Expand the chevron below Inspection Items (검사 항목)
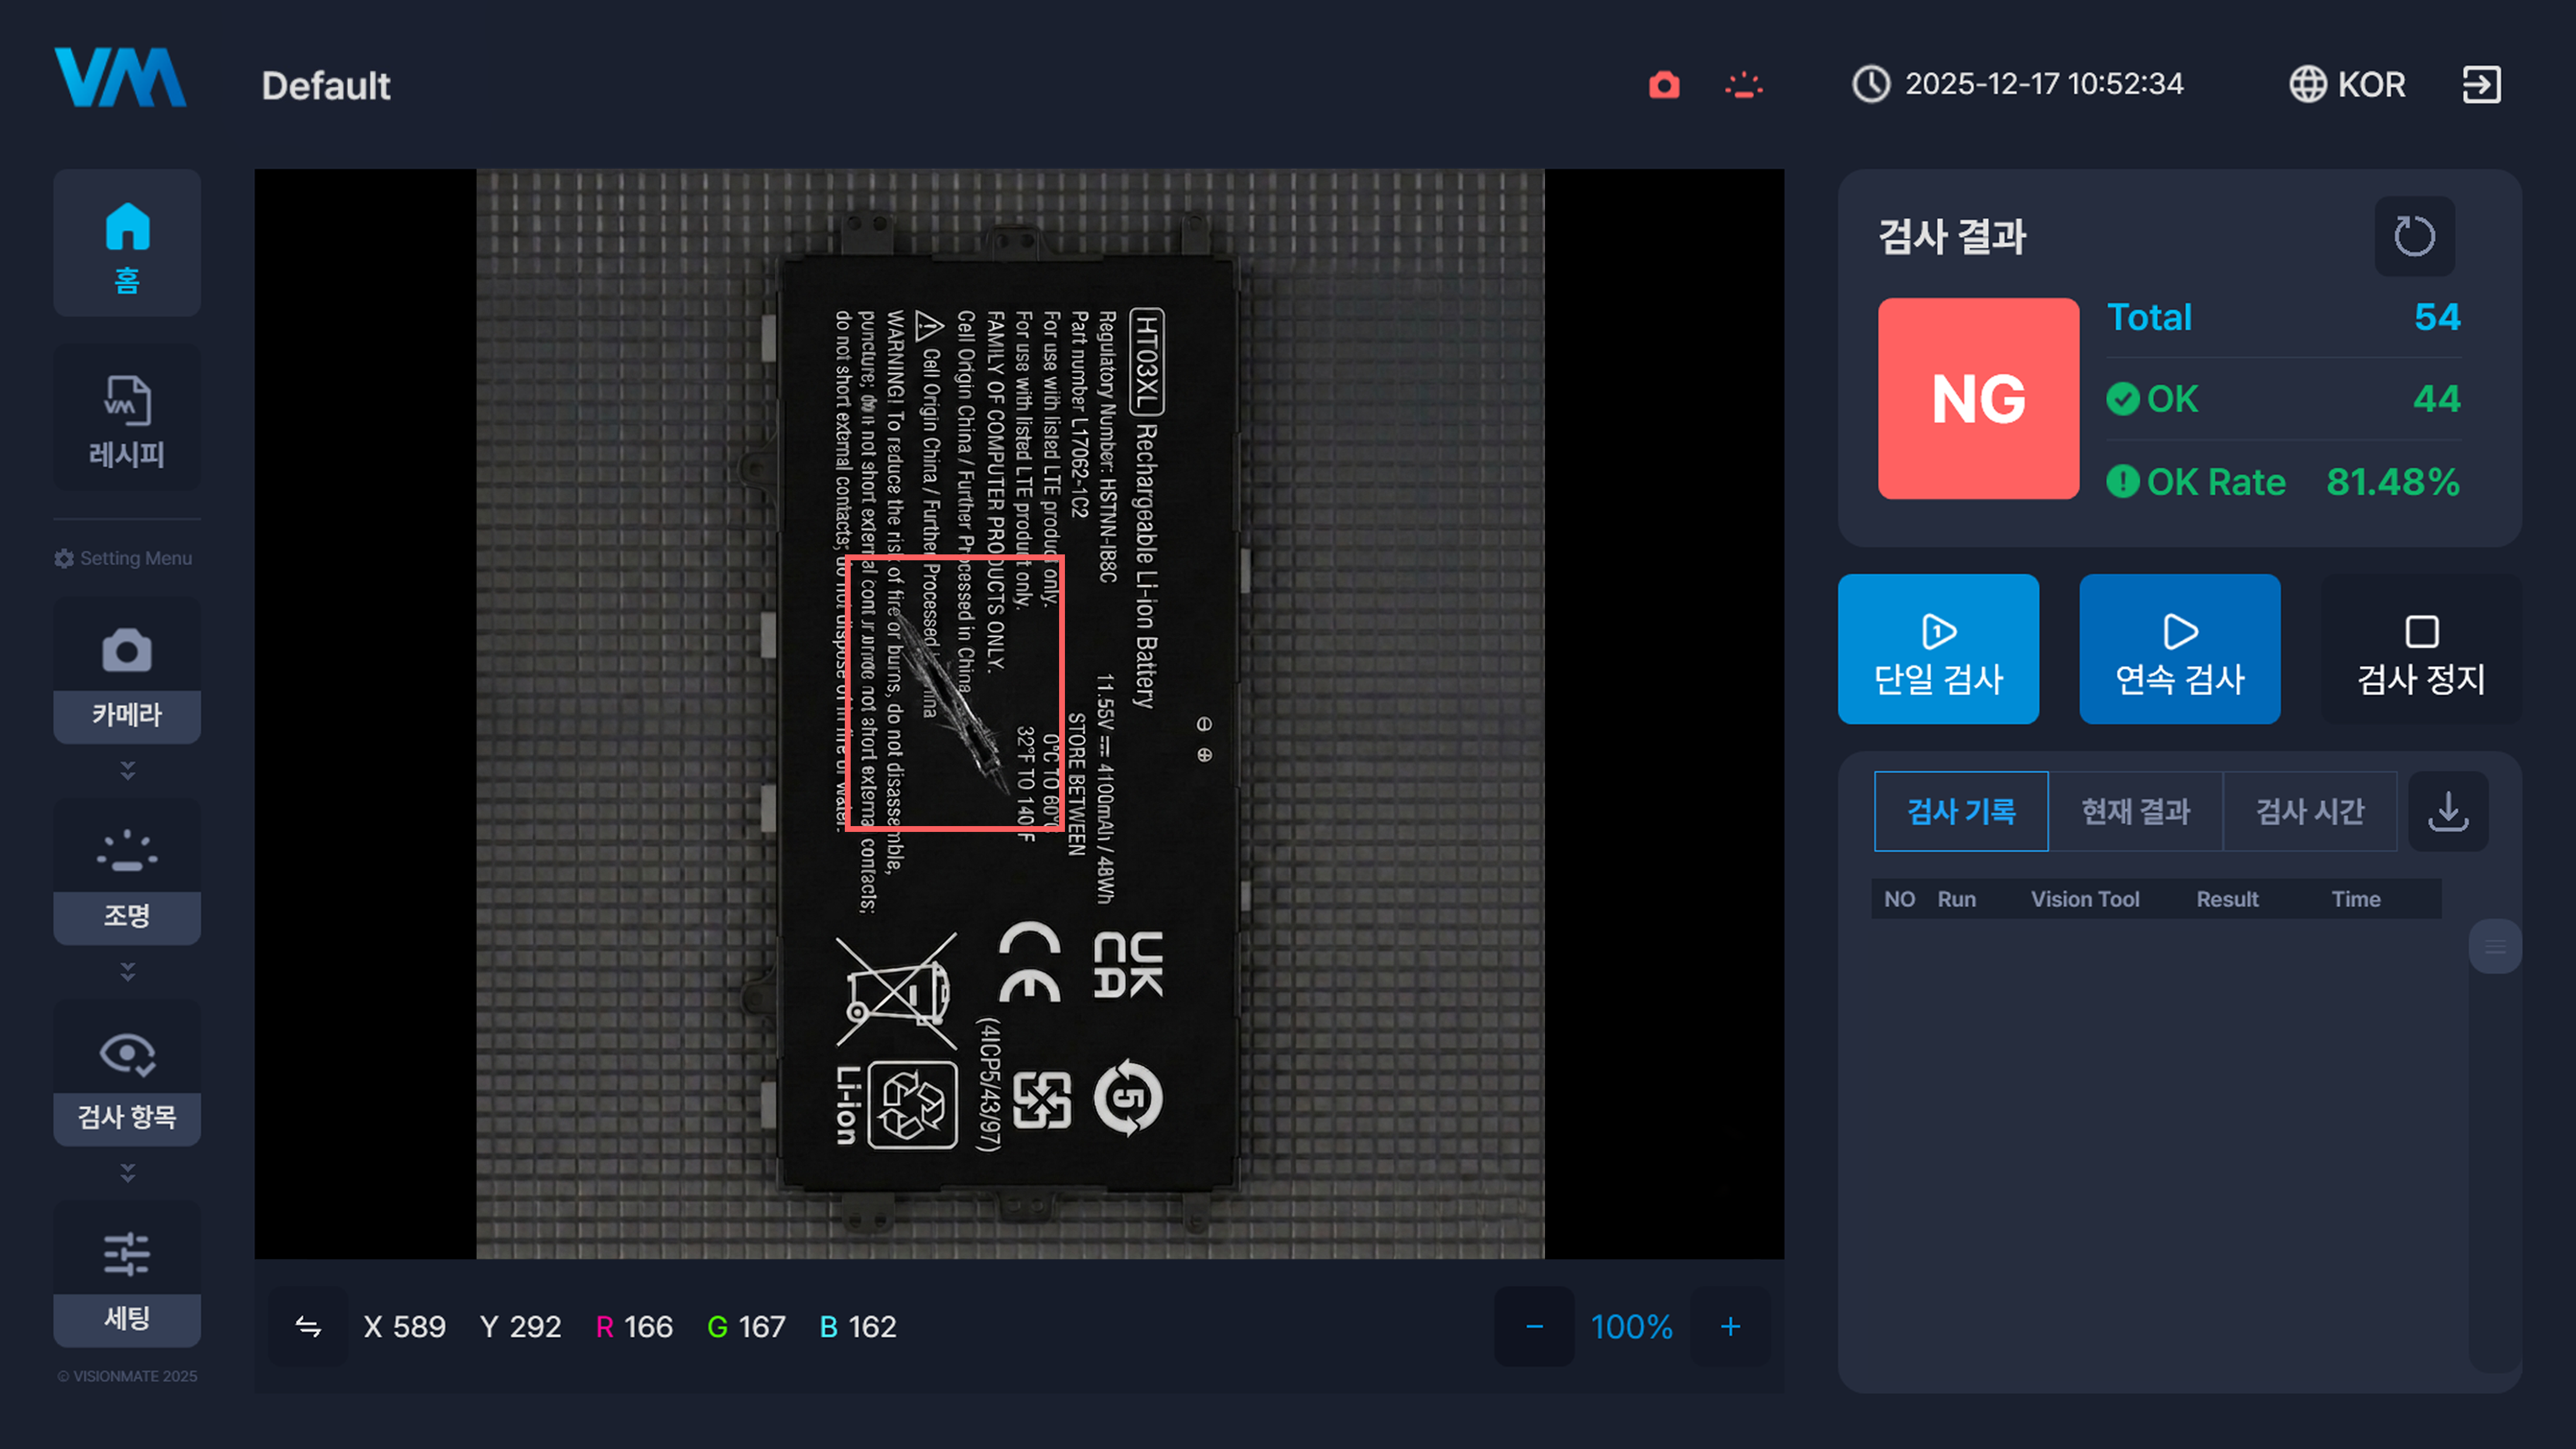 pos(127,1172)
